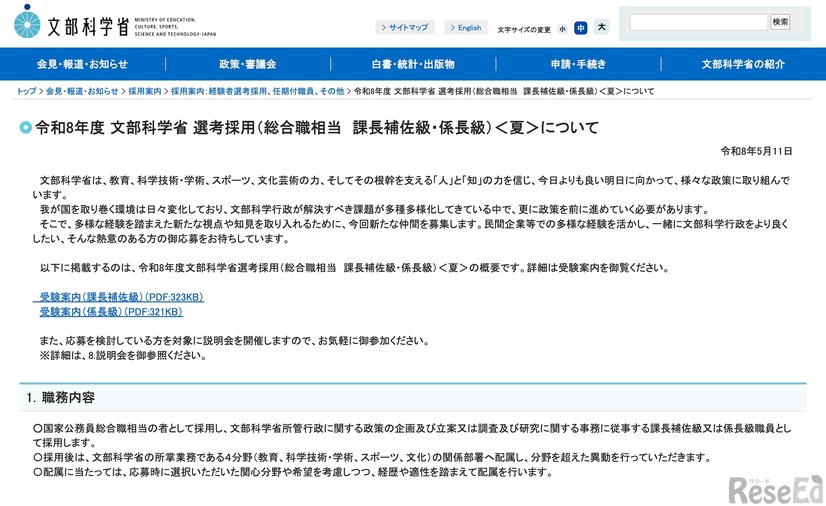Click the note ※詳細は、8.説明会を御参照ください。
The width and height of the screenshot is (826, 506).
click(123, 355)
